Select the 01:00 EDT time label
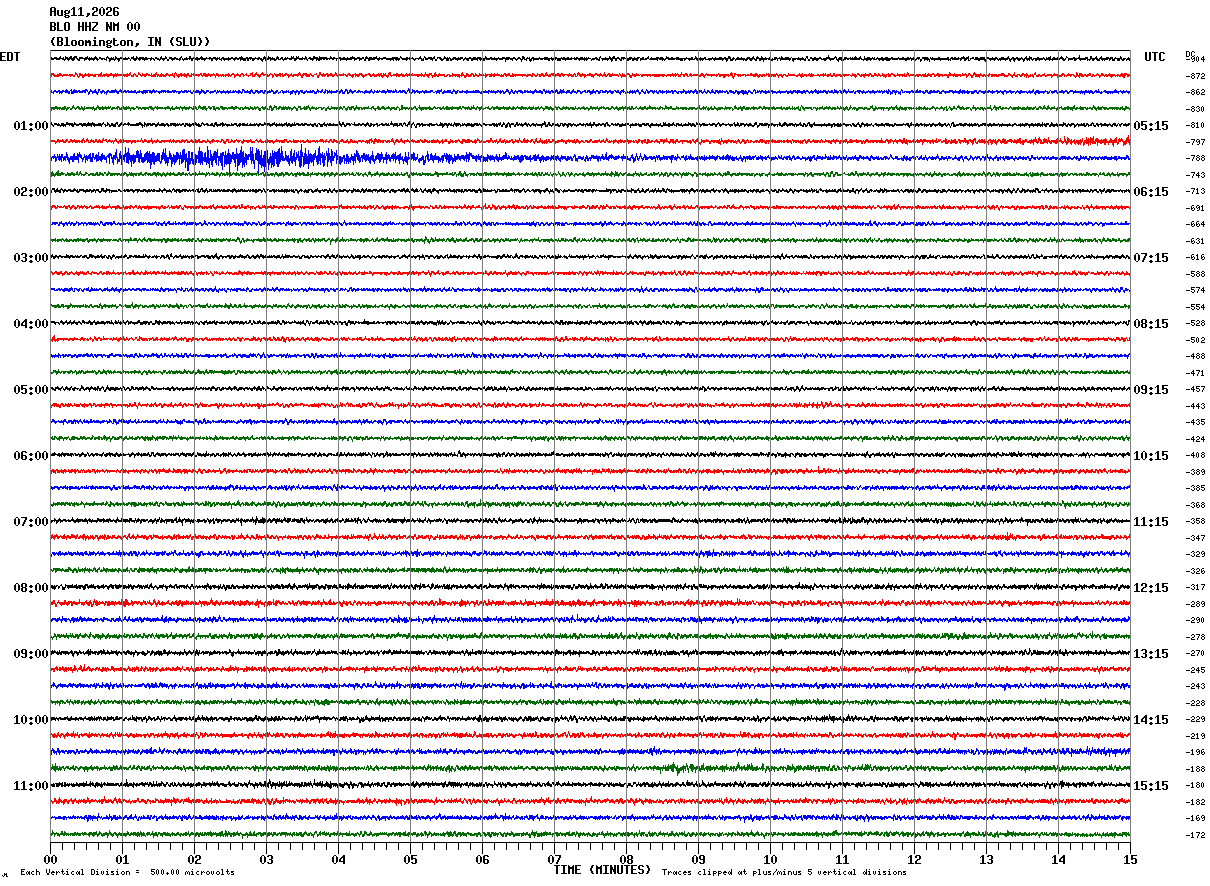 click(x=31, y=126)
